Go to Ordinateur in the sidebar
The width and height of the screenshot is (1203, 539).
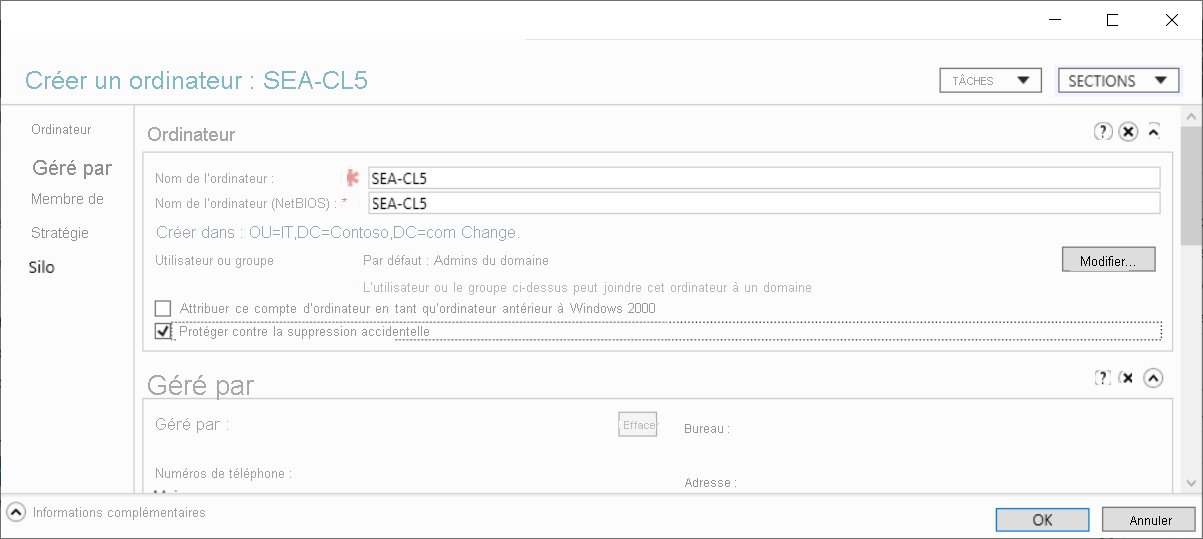pyautogui.click(x=61, y=130)
